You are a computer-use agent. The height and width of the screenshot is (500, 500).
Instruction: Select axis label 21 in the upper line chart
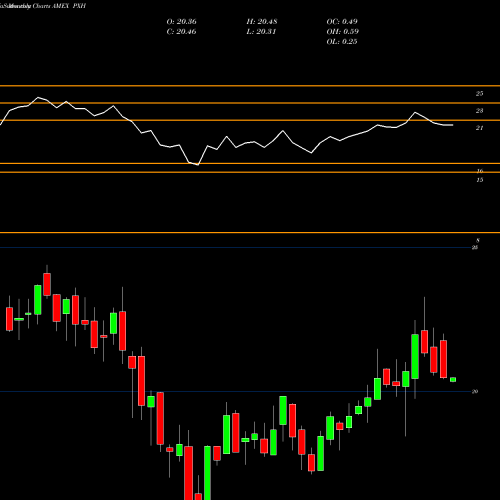coord(479,128)
